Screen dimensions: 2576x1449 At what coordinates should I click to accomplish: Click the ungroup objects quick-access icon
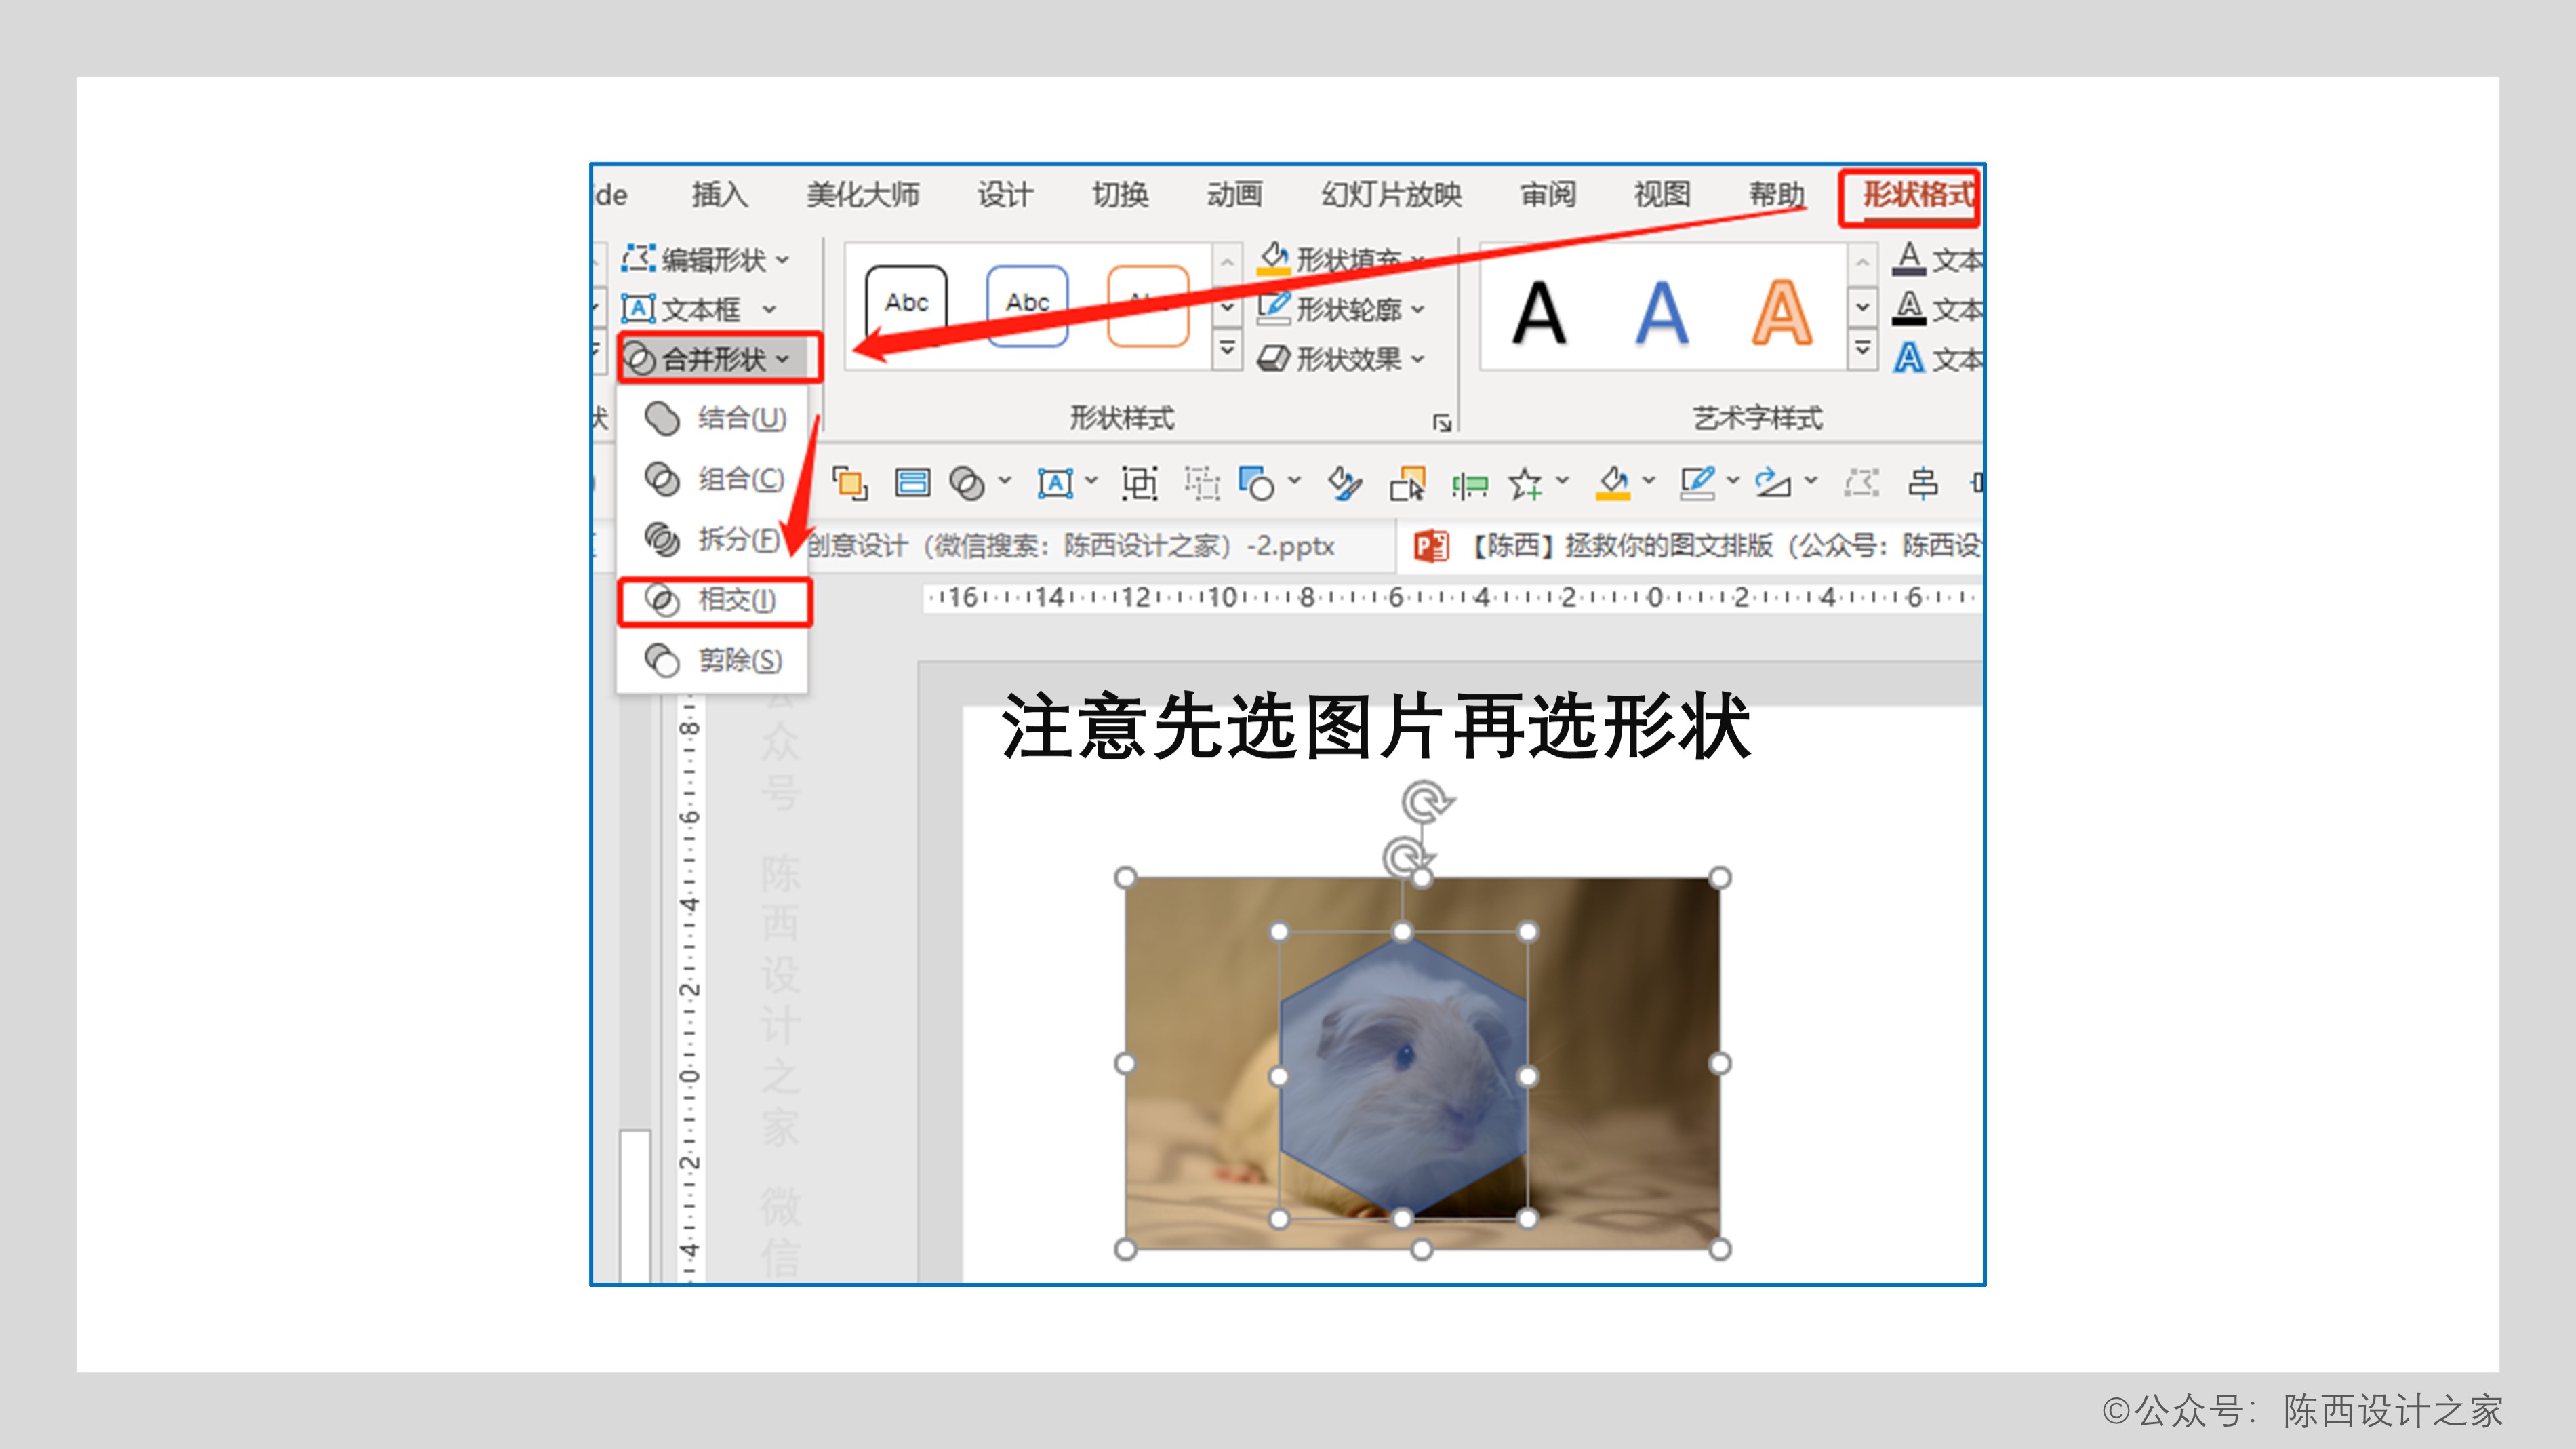[1202, 483]
